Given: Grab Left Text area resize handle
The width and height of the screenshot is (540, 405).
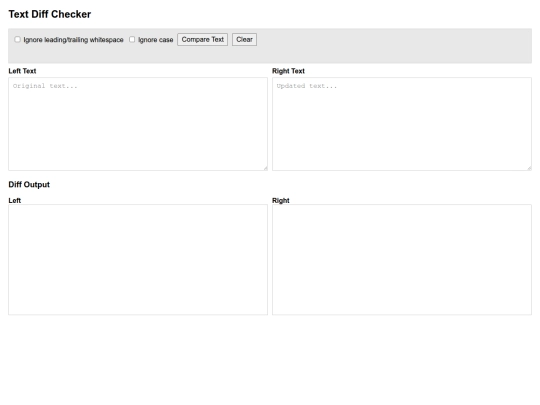Looking at the screenshot, I should pyautogui.click(x=265, y=168).
